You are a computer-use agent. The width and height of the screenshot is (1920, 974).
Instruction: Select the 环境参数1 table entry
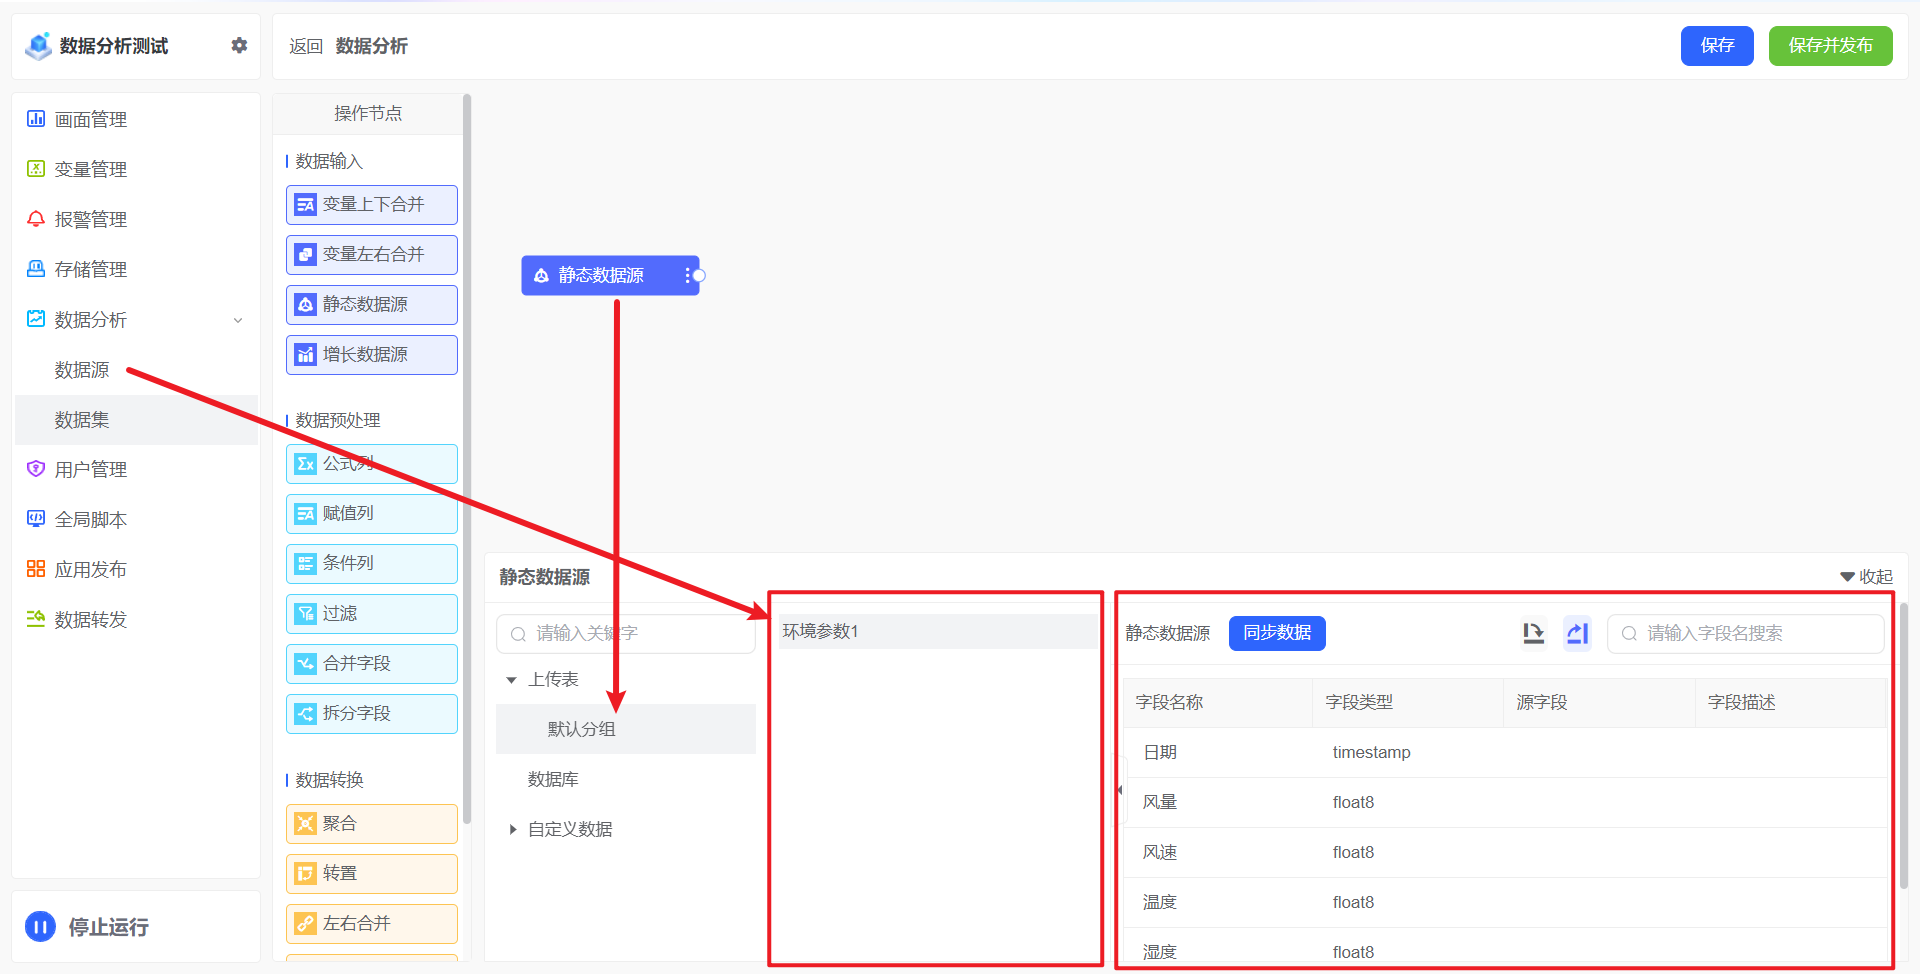pos(822,631)
